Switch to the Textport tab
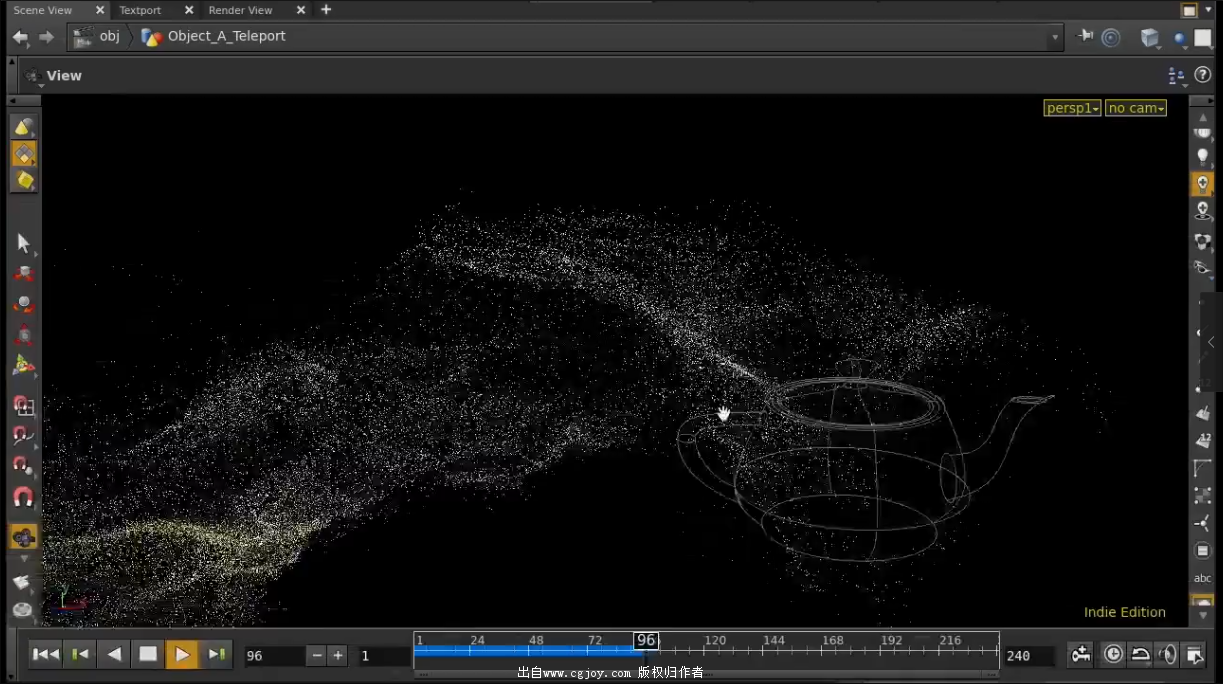Image resolution: width=1223 pixels, height=684 pixels. click(x=140, y=10)
